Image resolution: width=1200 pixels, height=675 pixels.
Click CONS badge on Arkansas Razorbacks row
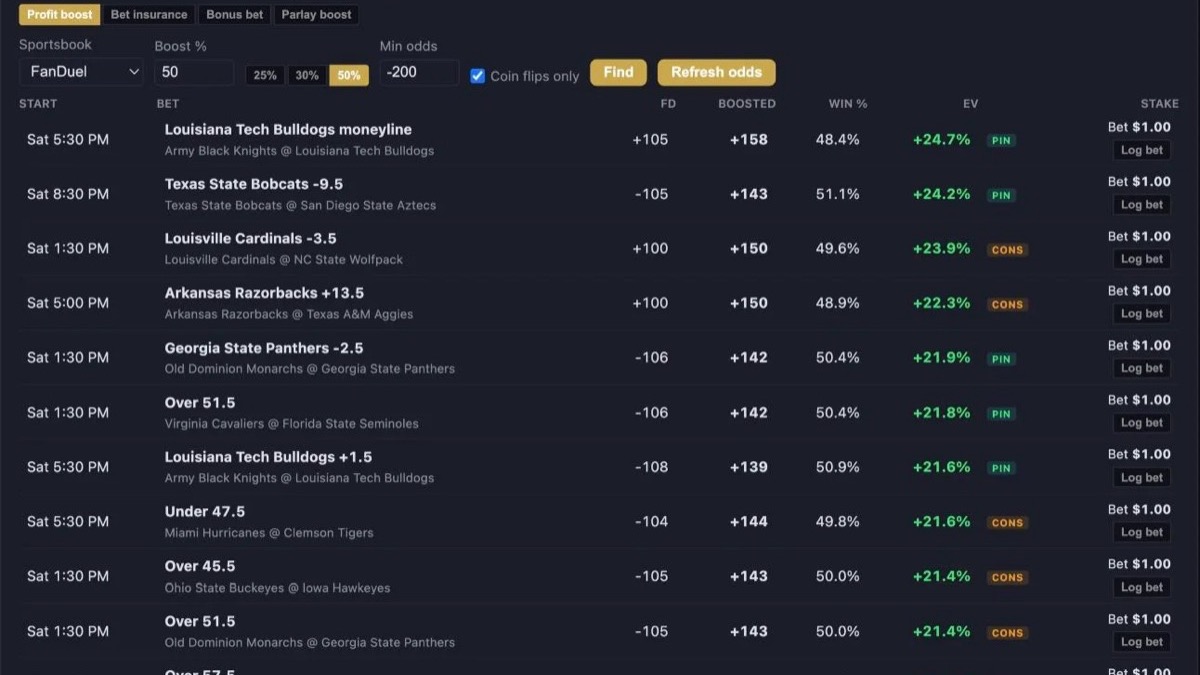[x=1007, y=305]
